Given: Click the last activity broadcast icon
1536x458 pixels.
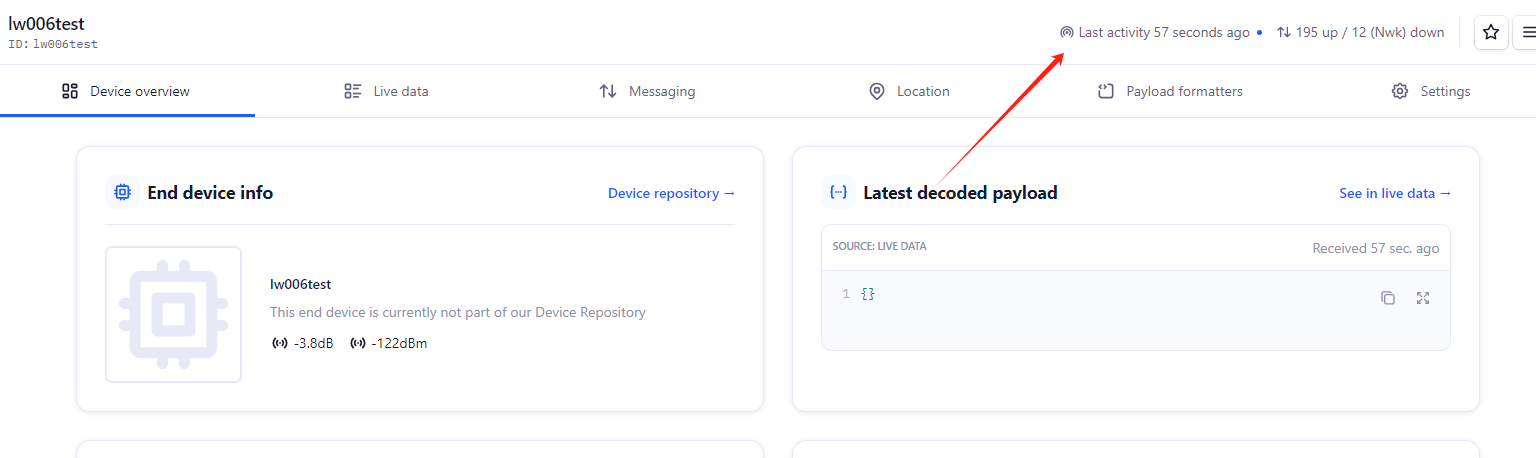Looking at the screenshot, I should [x=1066, y=33].
